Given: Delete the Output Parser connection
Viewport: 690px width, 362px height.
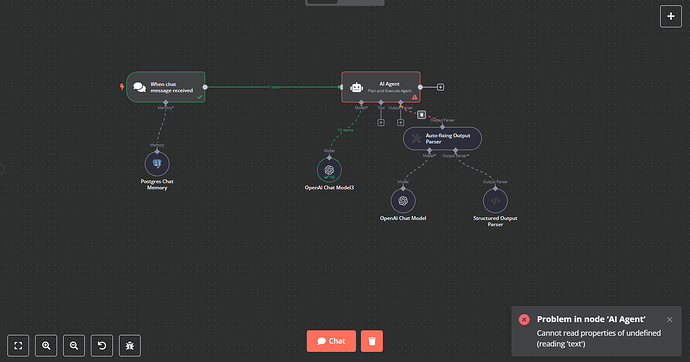Looking at the screenshot, I should (x=421, y=115).
